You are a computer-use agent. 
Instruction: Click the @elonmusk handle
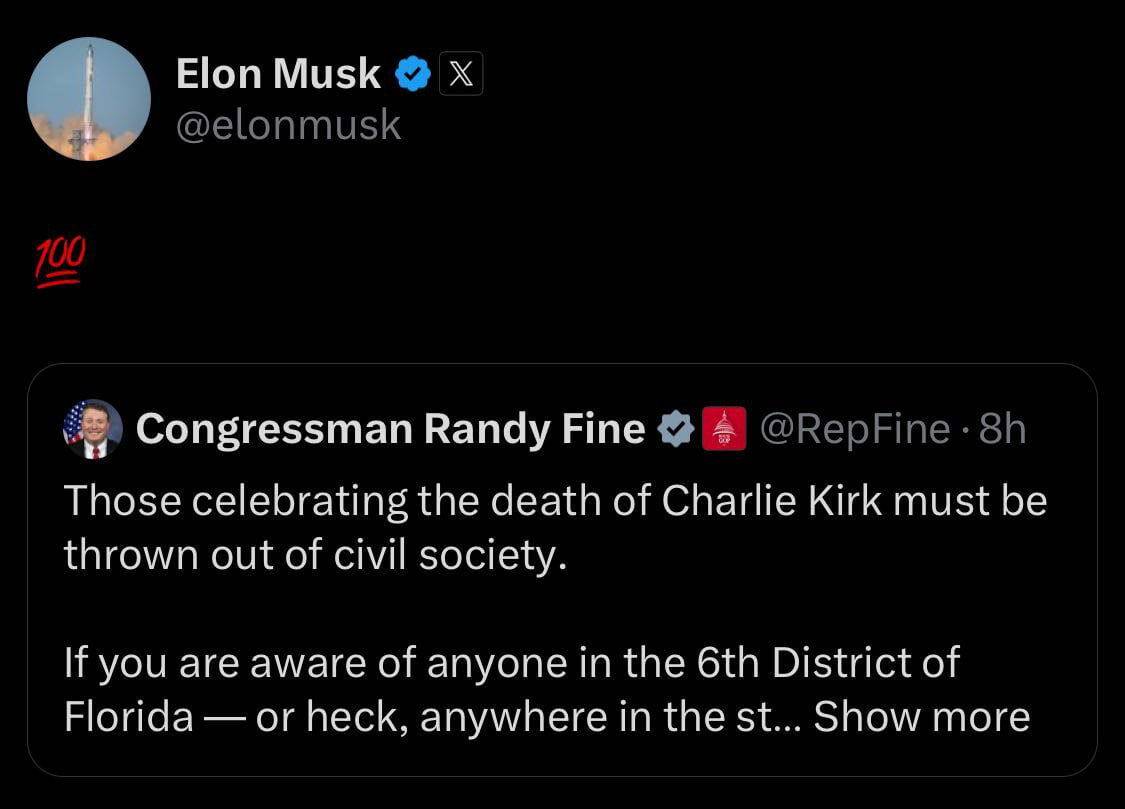tap(288, 125)
